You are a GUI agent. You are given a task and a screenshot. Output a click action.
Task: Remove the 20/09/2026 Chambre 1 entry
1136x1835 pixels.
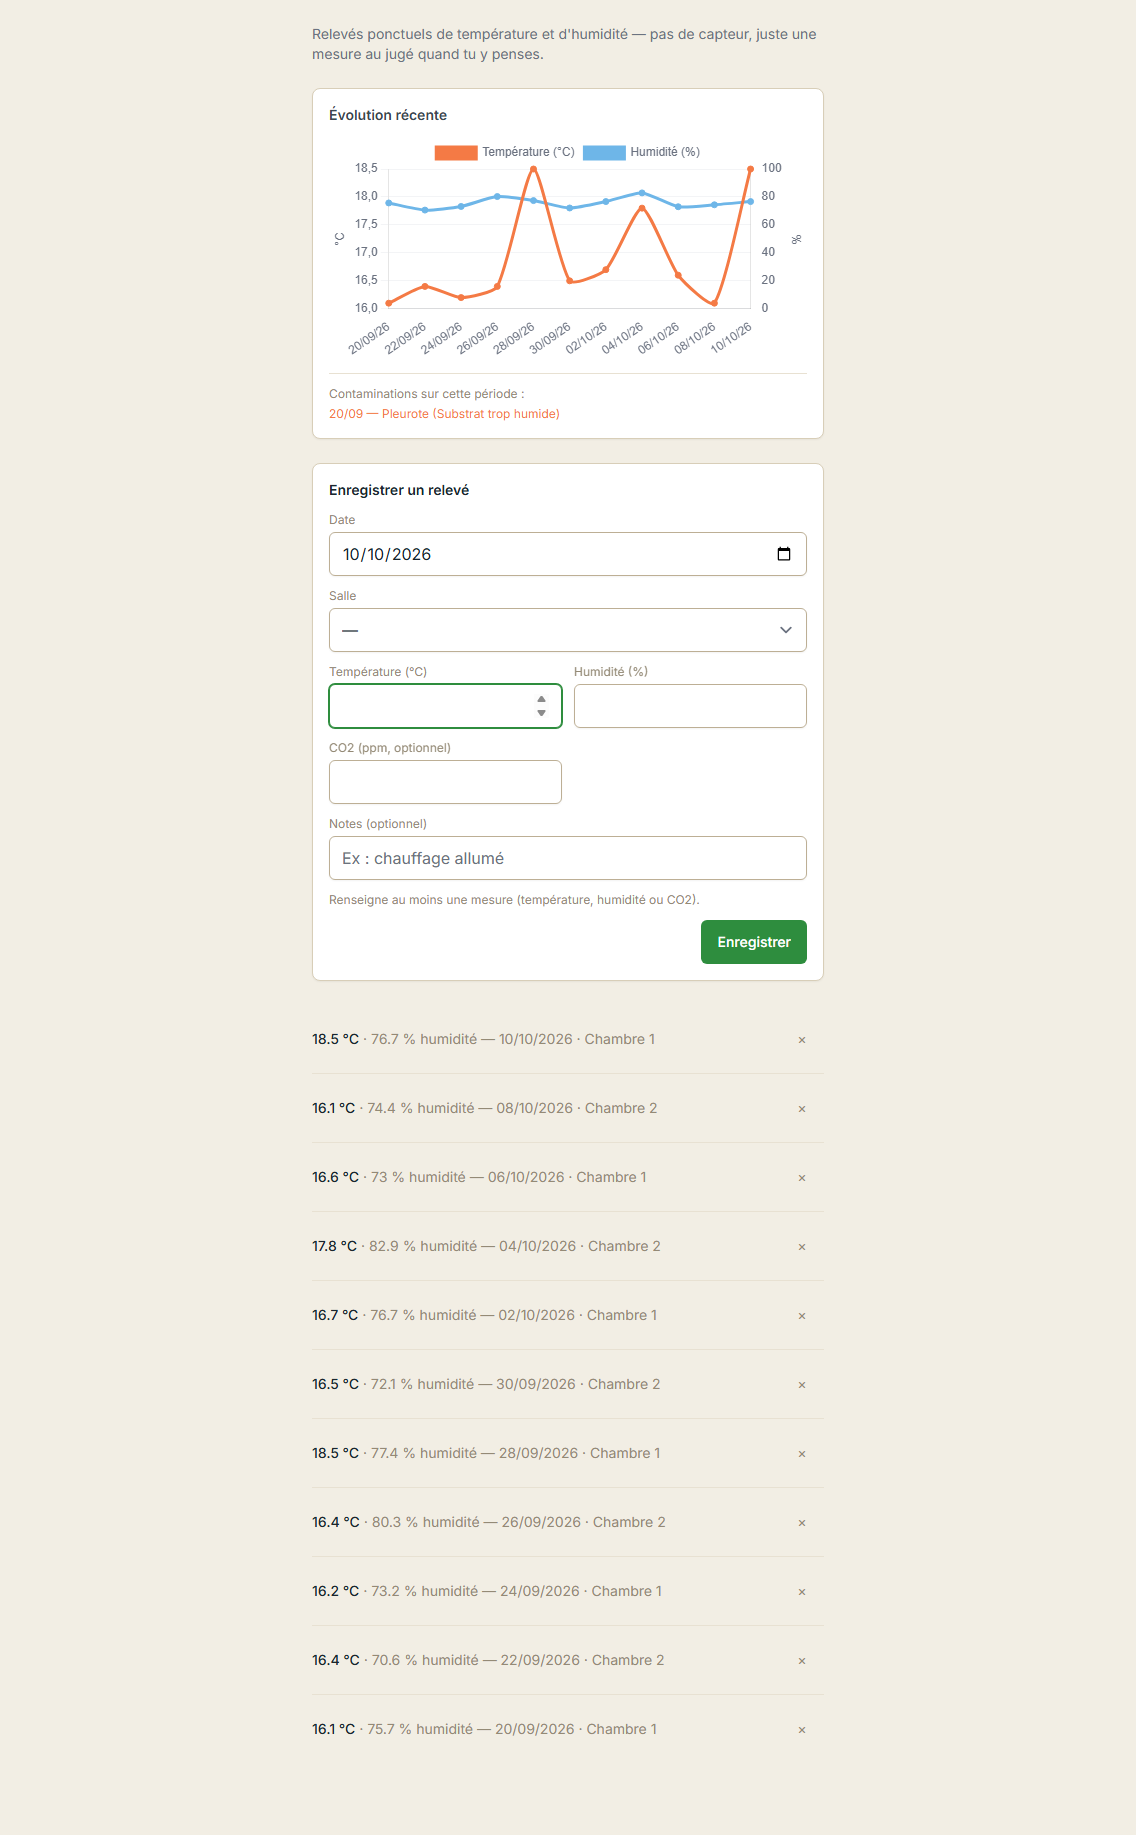(802, 1730)
